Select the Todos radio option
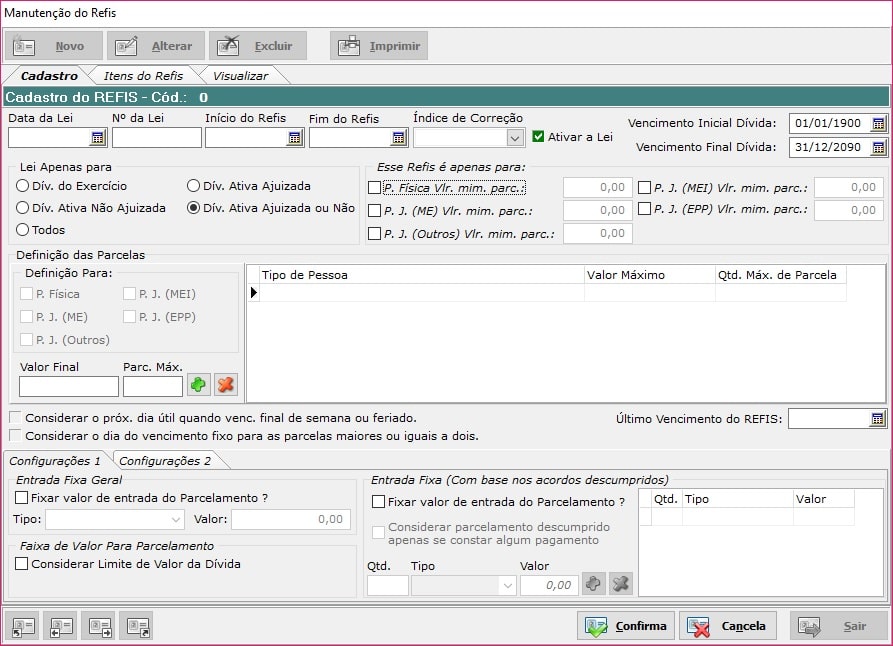This screenshot has height=646, width=893. (x=23, y=230)
